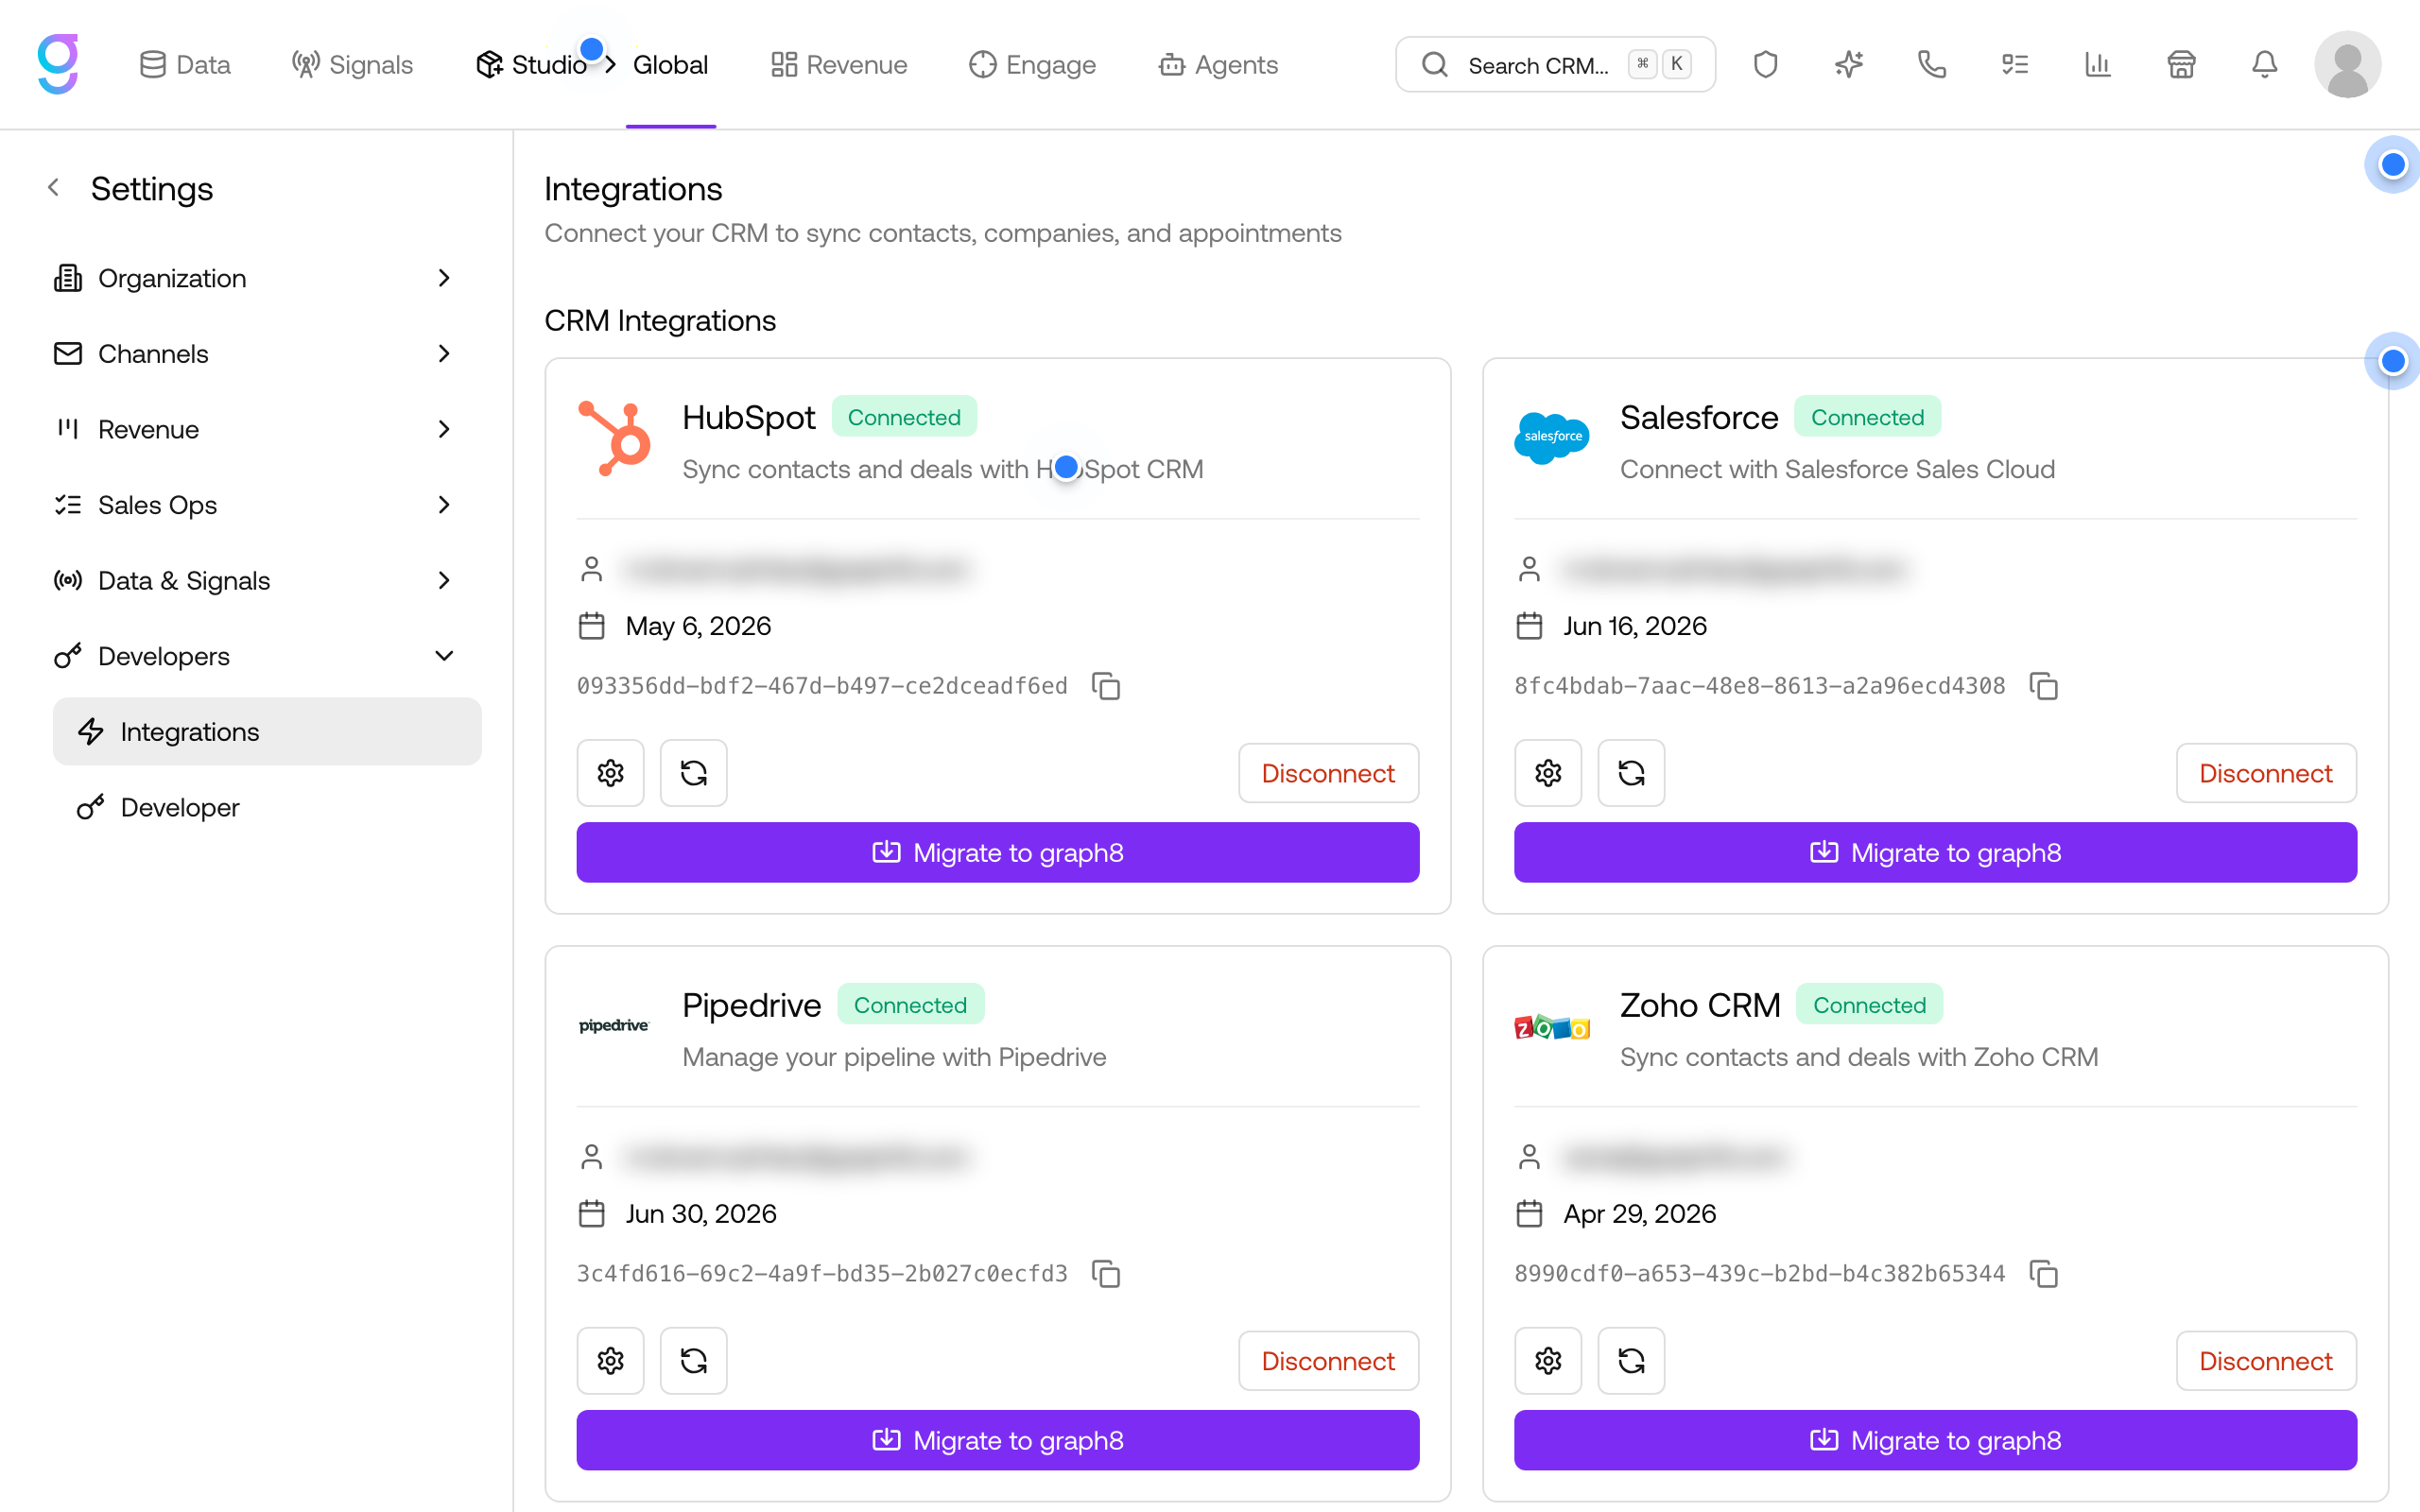The width and height of the screenshot is (2420, 1512).
Task: Open the Agents nav tab
Action: [1218, 65]
